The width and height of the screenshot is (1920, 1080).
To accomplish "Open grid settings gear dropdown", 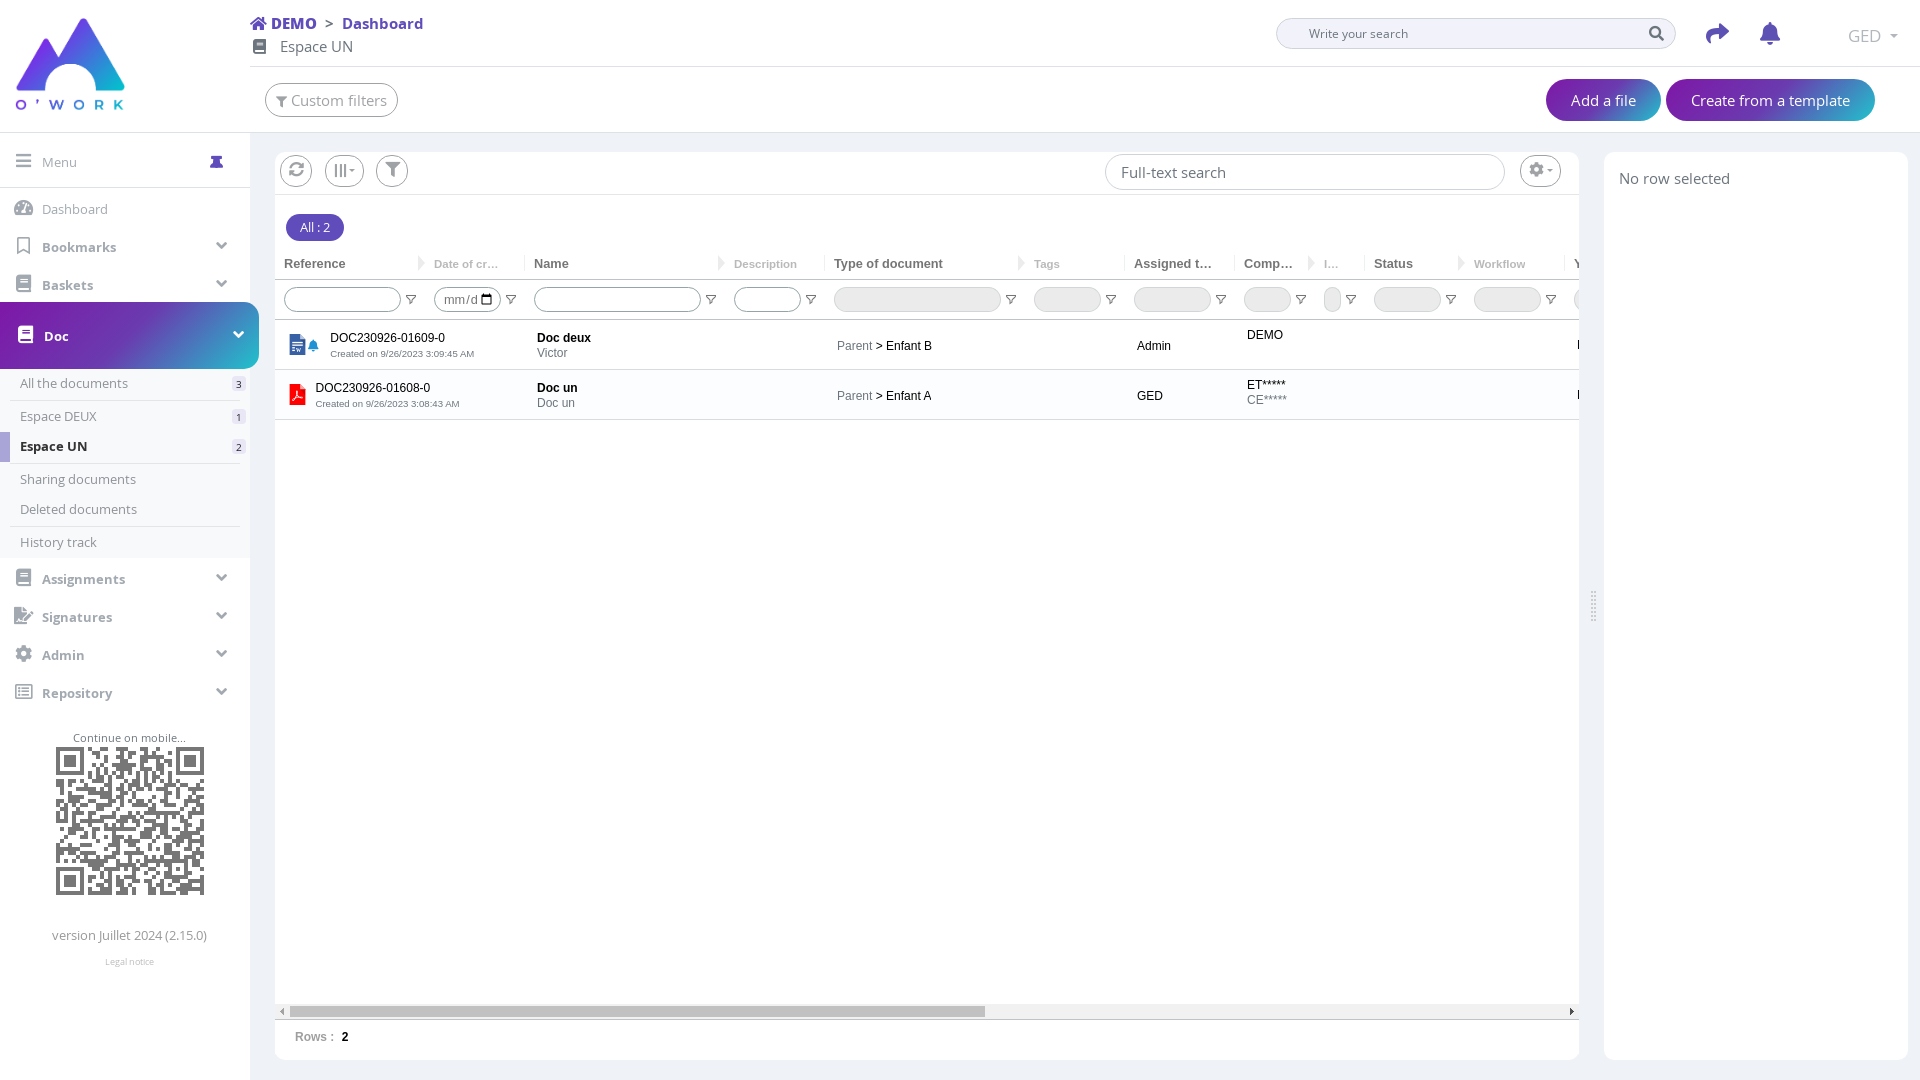I will [x=1540, y=171].
